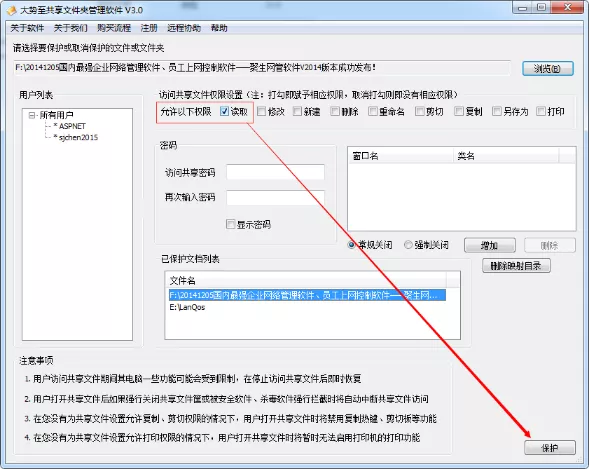This screenshot has width=589, height=469.
Task: Open the 关于软件 menu
Action: [x=27, y=28]
